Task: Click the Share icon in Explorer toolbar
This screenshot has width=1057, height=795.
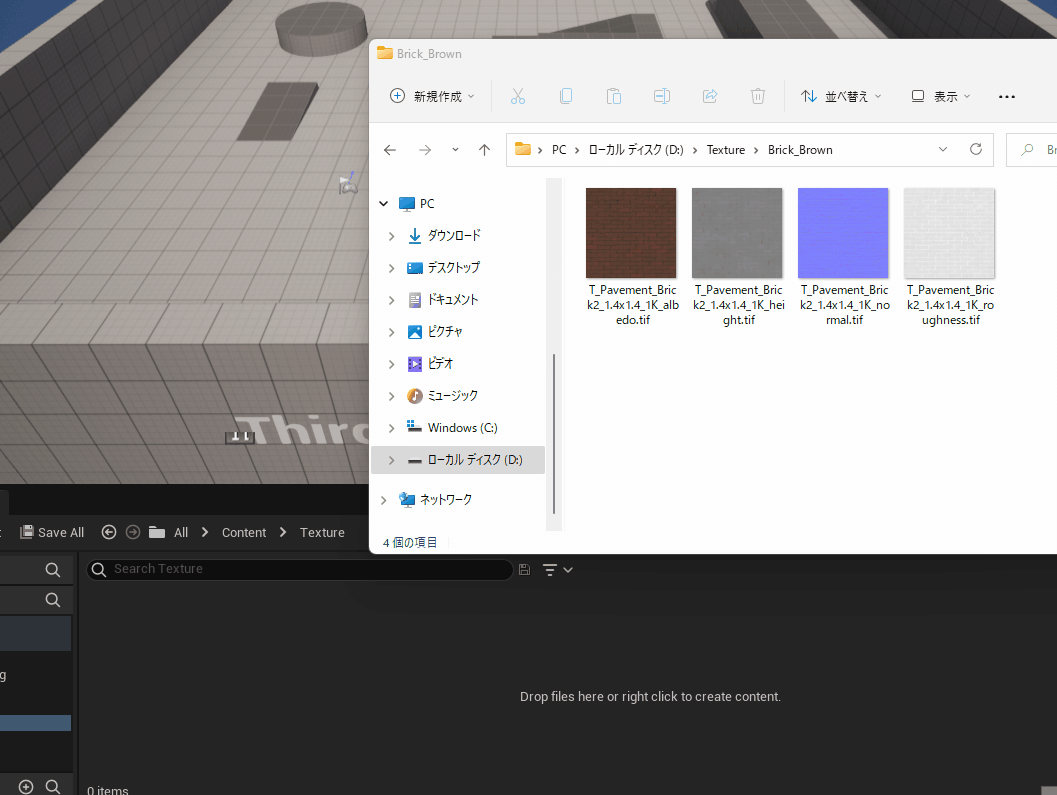Action: point(710,96)
